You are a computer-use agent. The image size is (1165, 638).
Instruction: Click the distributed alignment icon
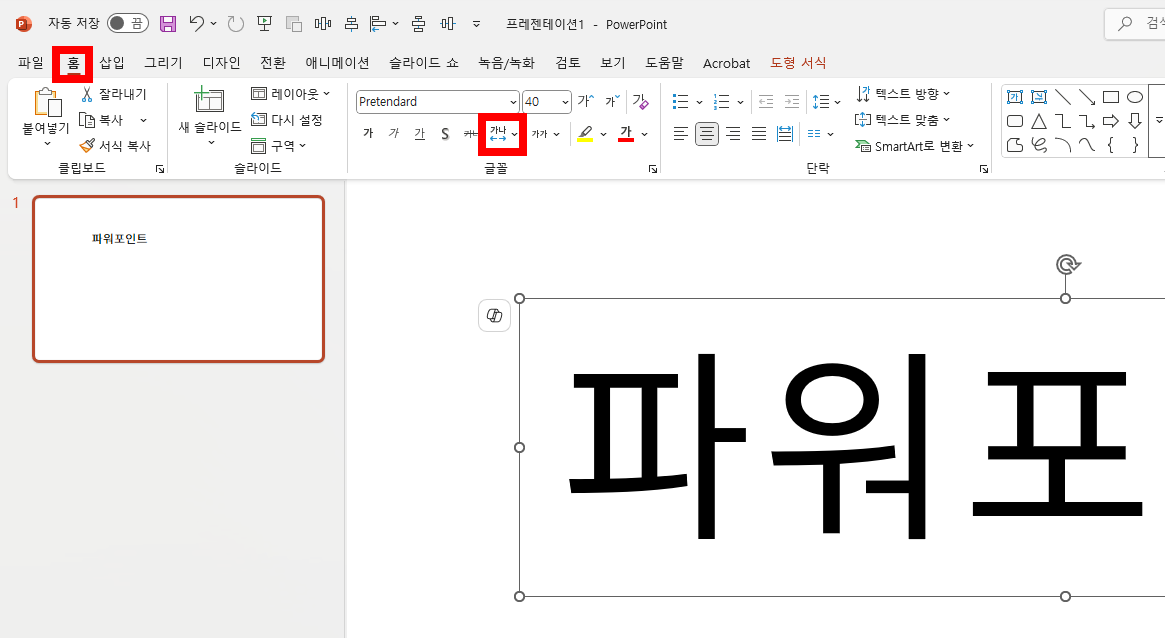coord(785,134)
